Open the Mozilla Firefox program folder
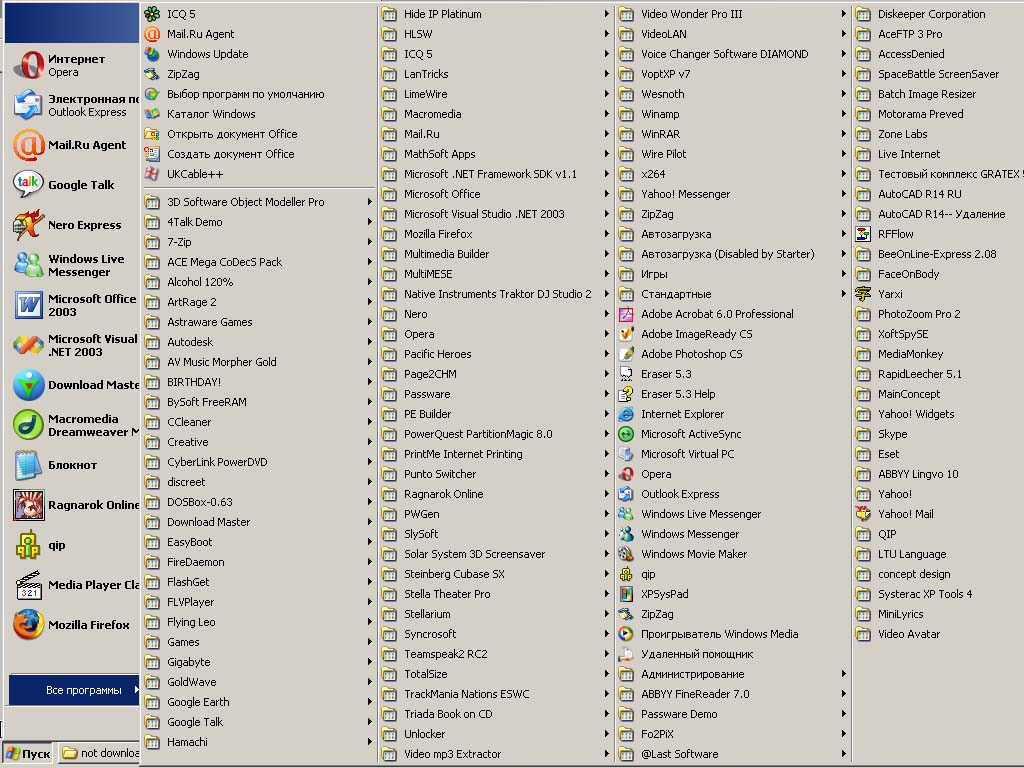This screenshot has height=768, width=1024. click(x=496, y=234)
